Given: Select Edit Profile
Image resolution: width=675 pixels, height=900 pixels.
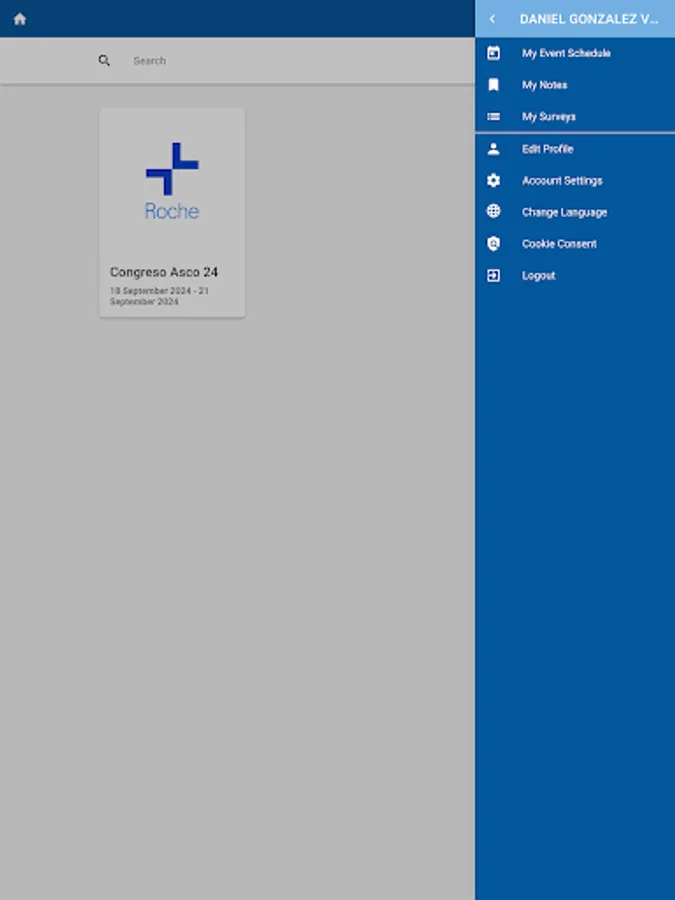Looking at the screenshot, I should 547,149.
